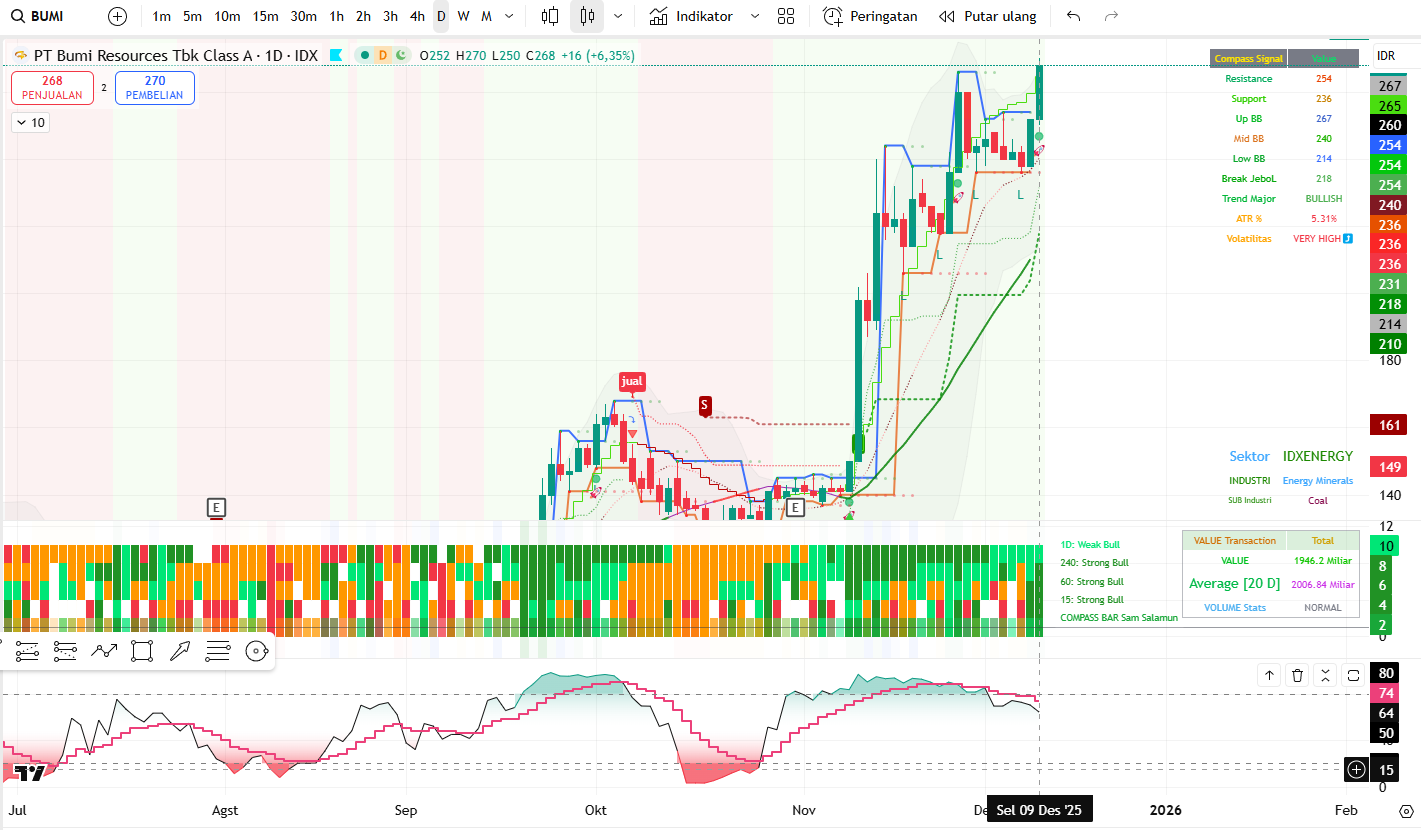
Task: Add a symbol to compare with the plus icon
Action: pos(118,16)
